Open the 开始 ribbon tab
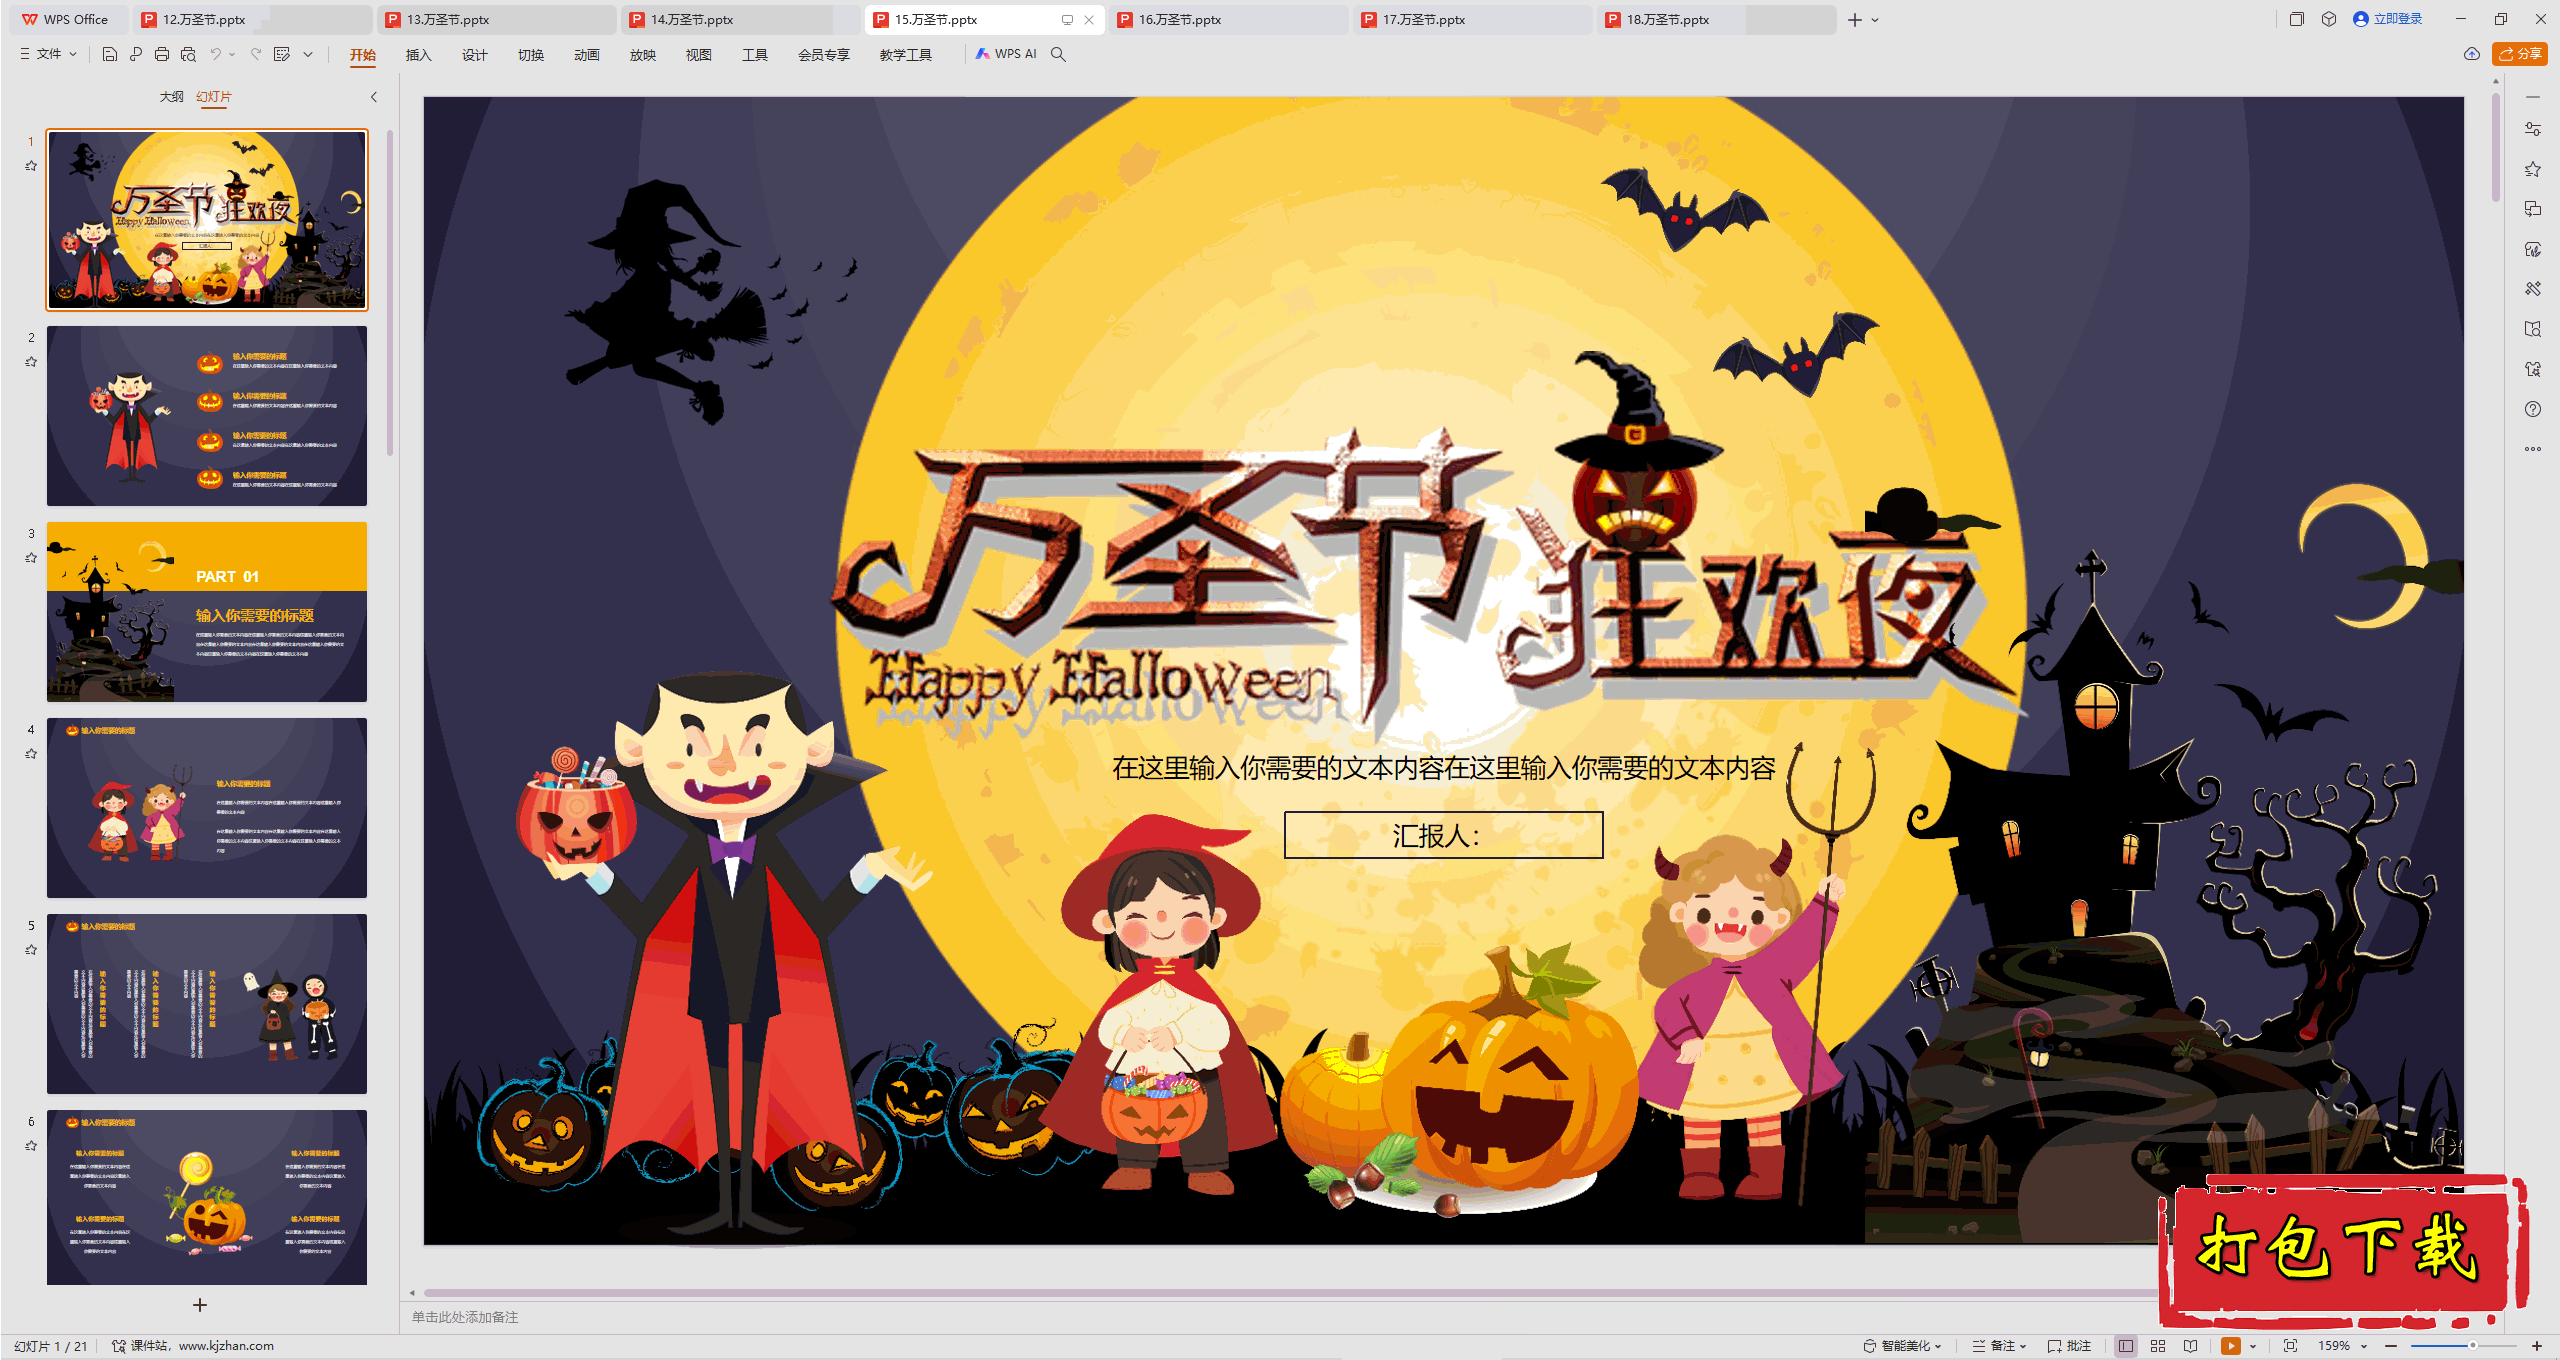The image size is (2560, 1360). tap(363, 55)
